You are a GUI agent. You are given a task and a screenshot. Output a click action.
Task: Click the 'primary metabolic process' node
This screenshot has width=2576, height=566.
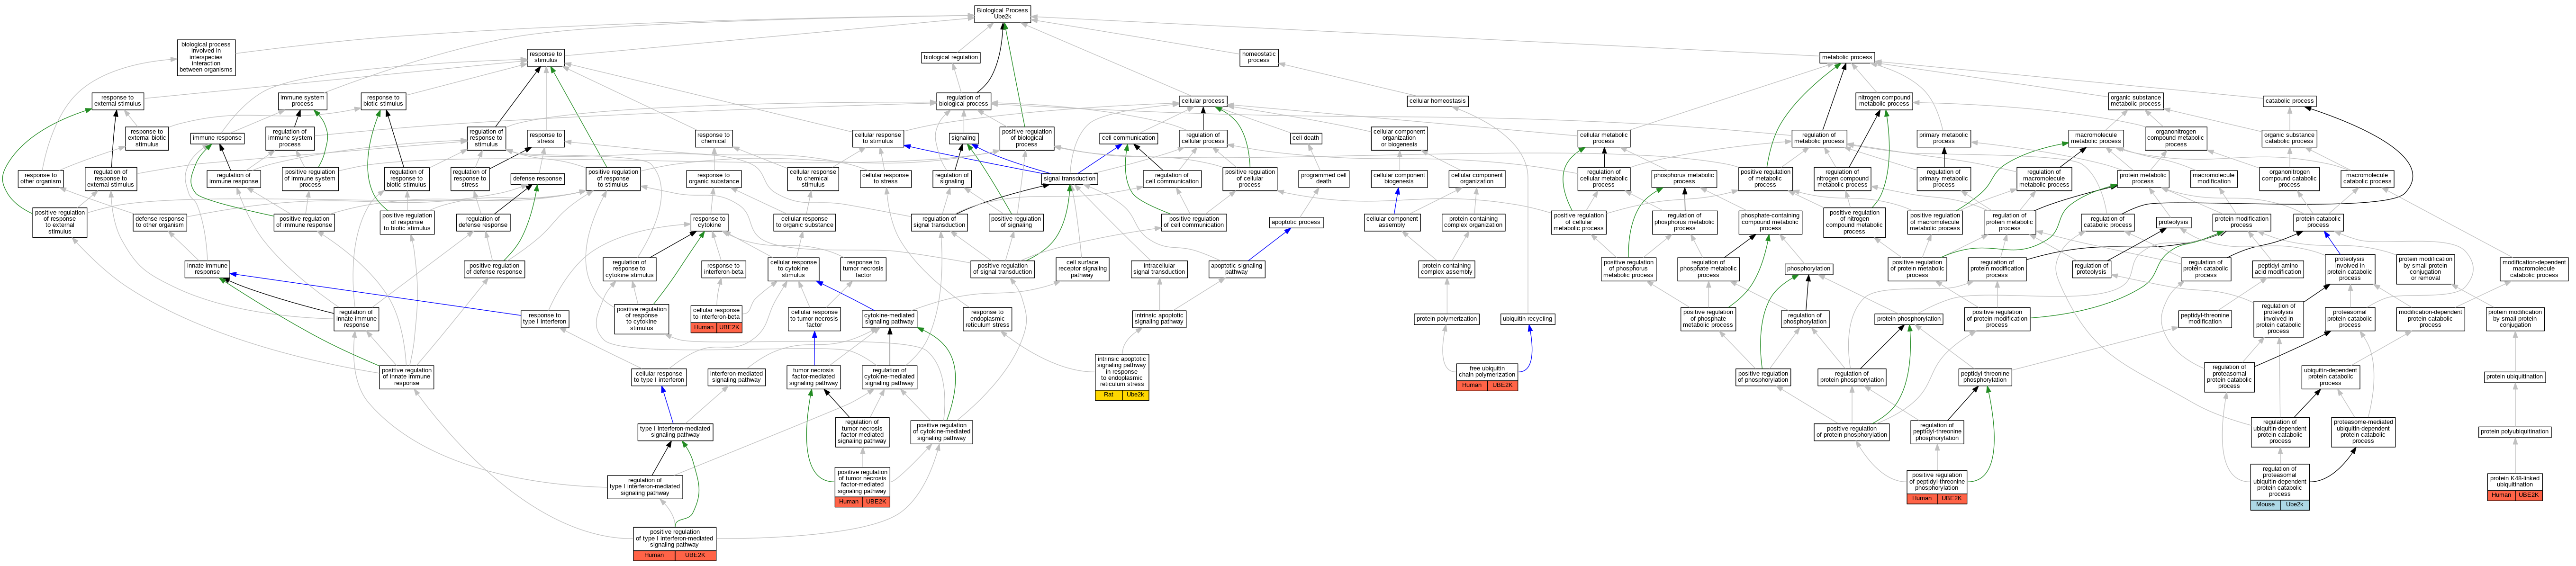(x=1943, y=138)
